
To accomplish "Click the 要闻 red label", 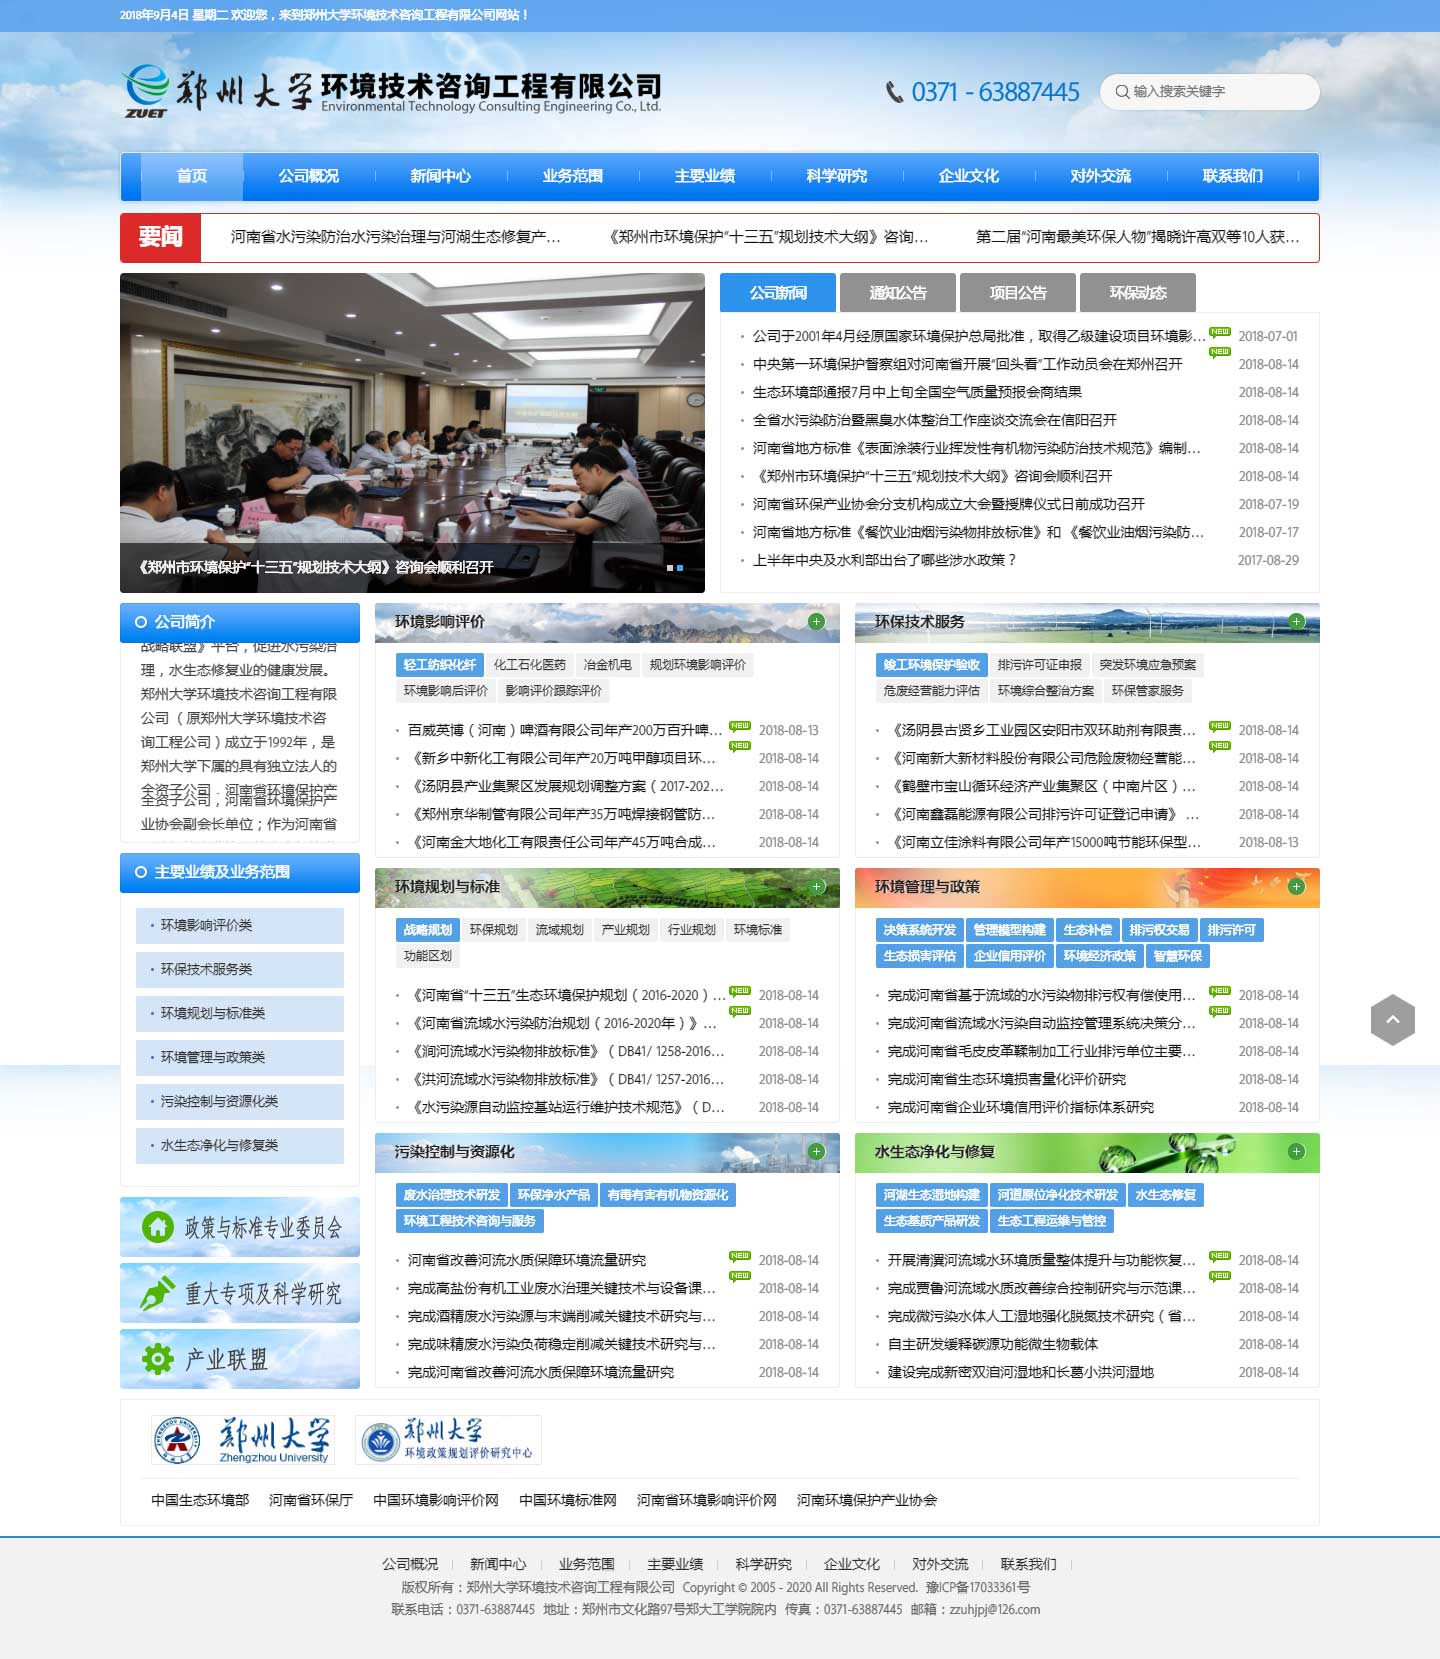I will [x=161, y=238].
